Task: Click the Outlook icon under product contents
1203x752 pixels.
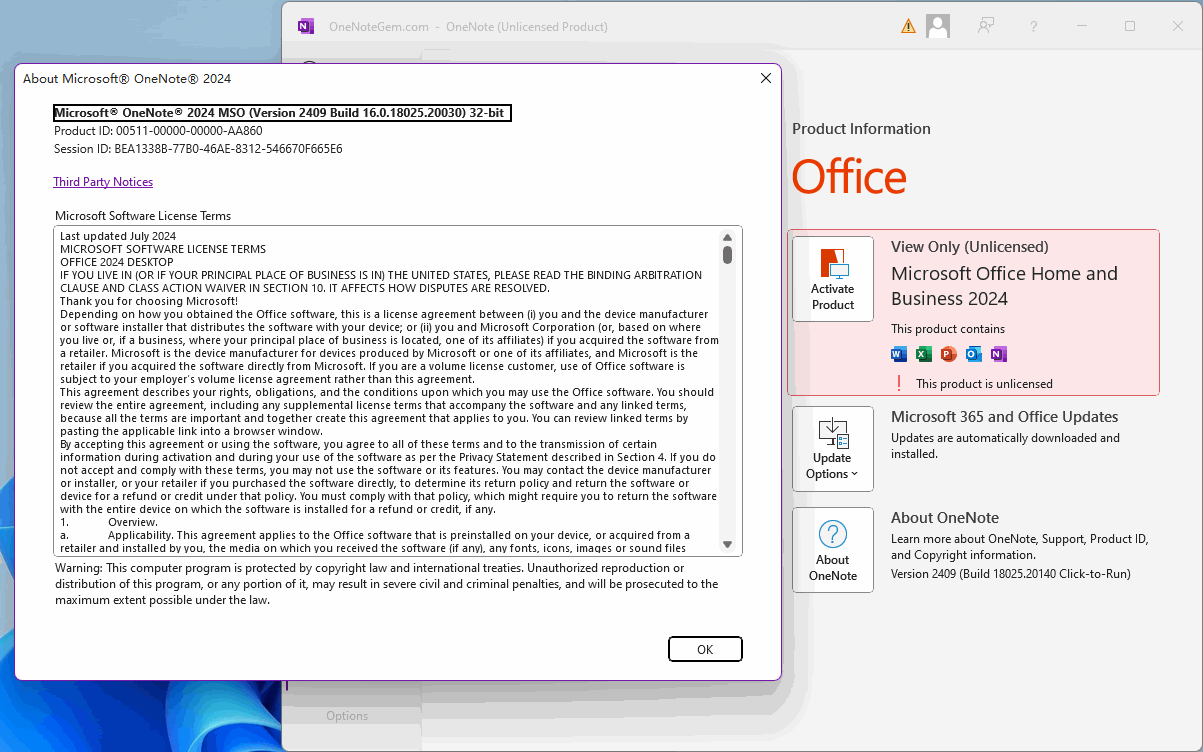Action: coord(974,354)
